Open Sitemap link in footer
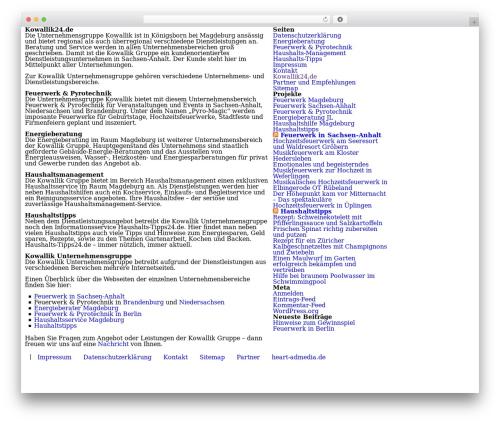Screen dimensions: 500x423 click(212, 357)
